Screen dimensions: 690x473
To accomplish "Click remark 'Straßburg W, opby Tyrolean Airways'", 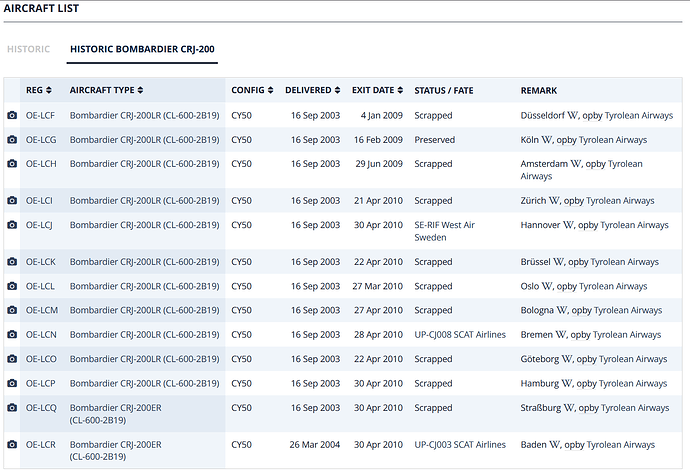I will (595, 408).
